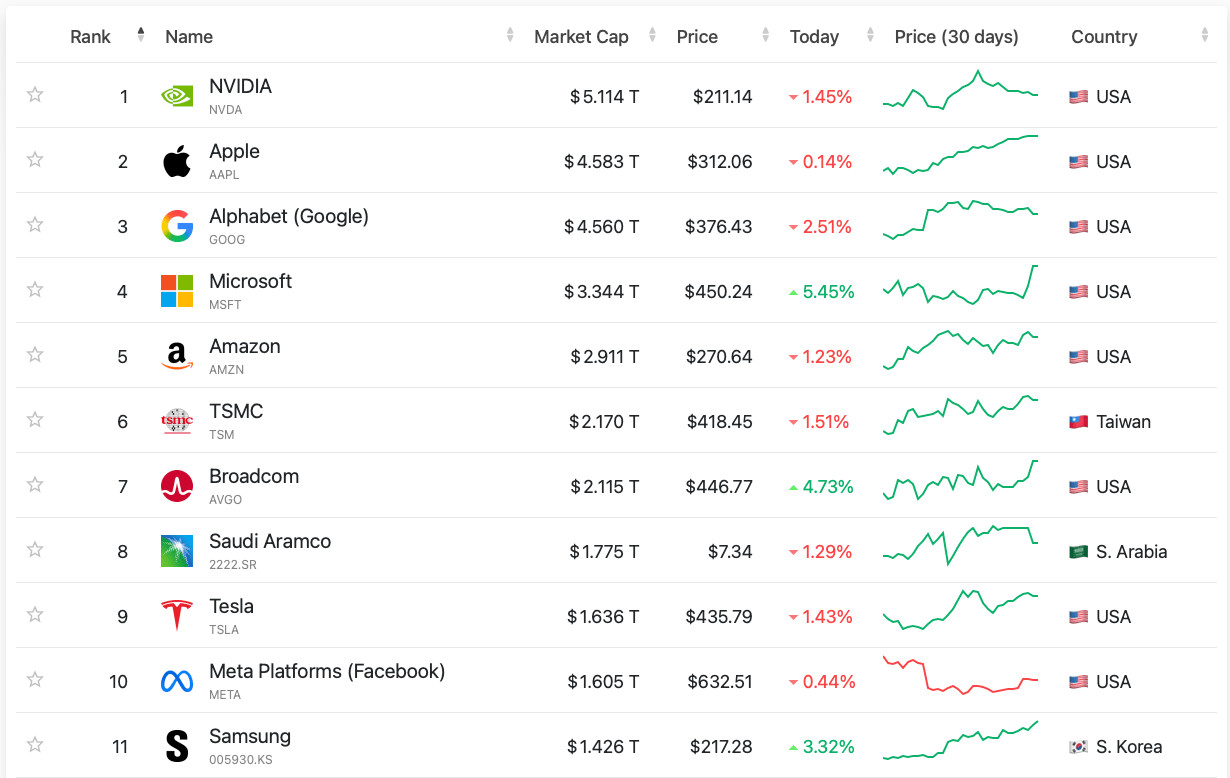This screenshot has width=1230, height=778.
Task: Open the Amazon company page link
Action: (x=245, y=346)
